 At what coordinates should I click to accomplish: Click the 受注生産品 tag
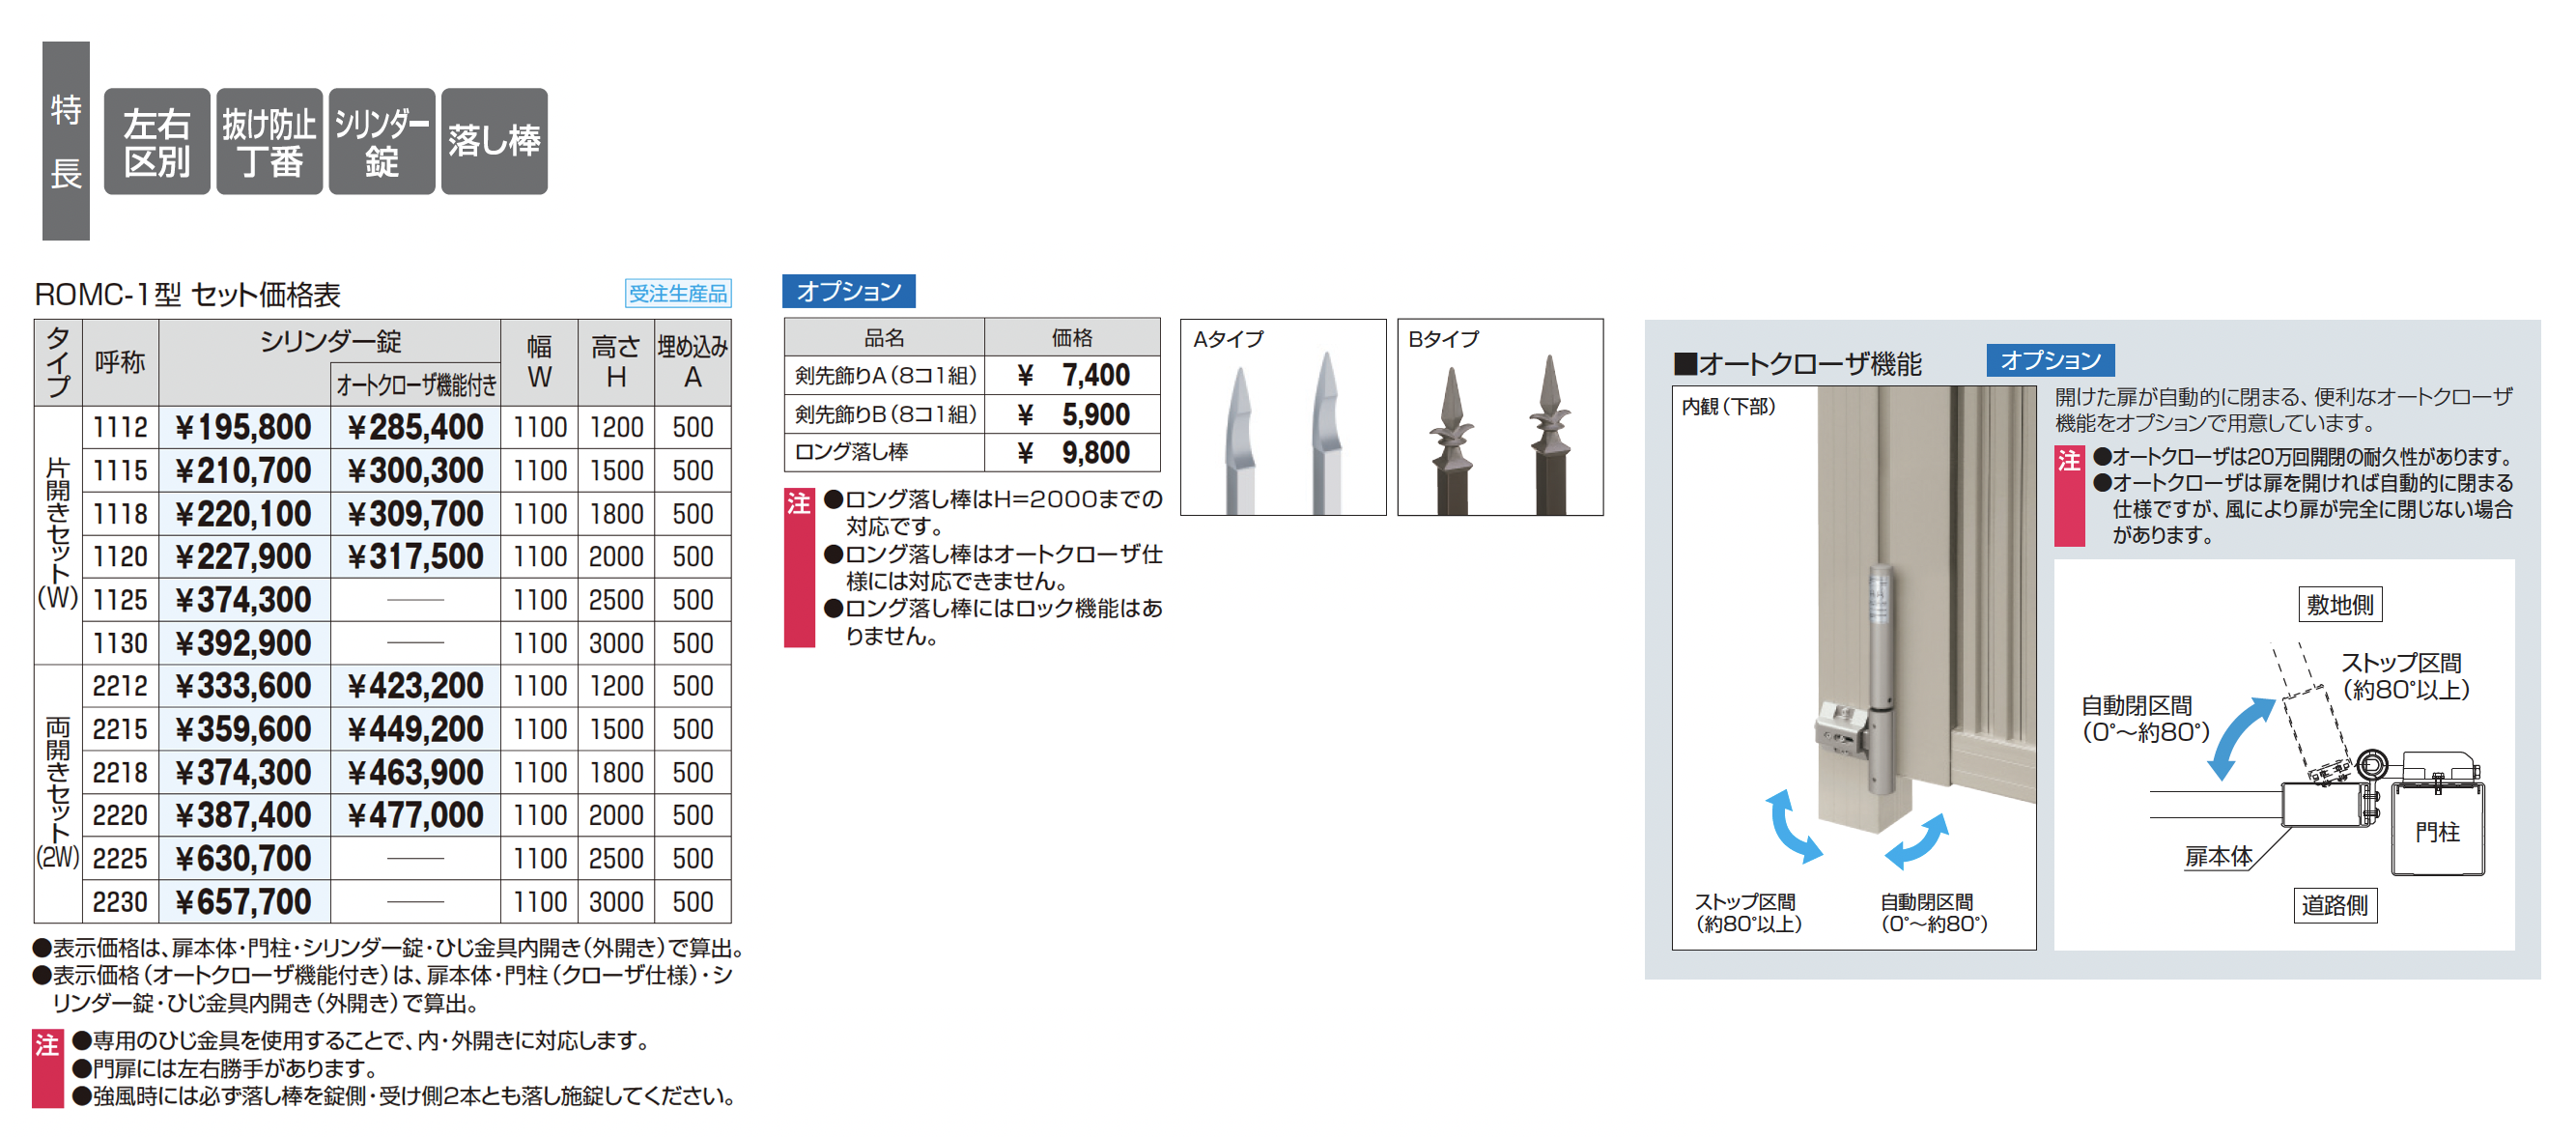pyautogui.click(x=678, y=293)
